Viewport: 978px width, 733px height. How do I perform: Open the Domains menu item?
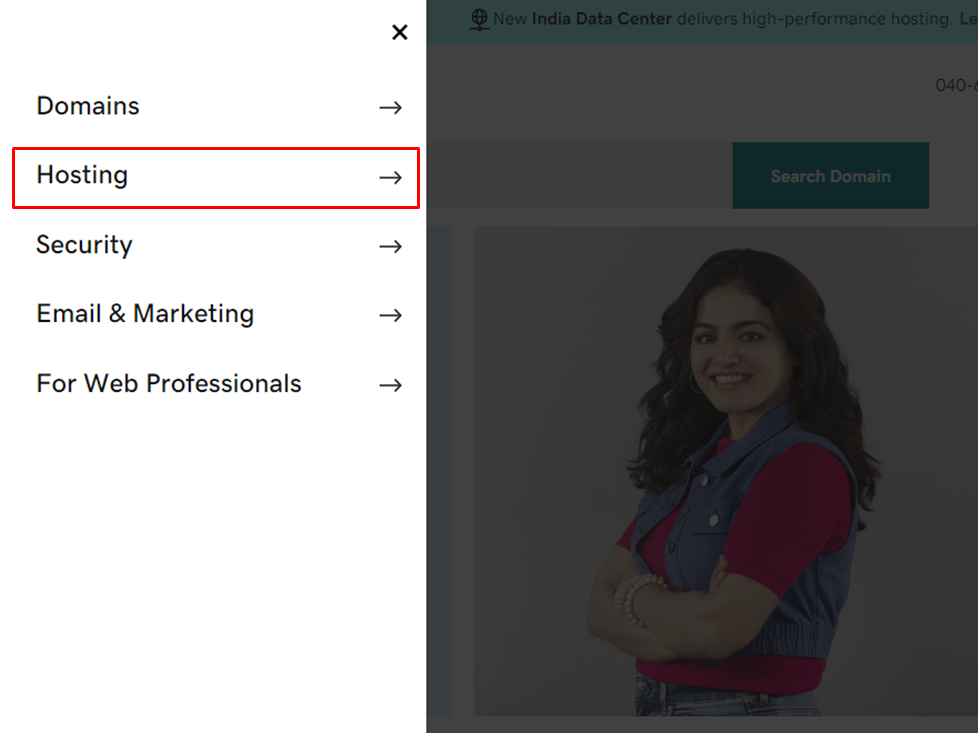point(88,106)
